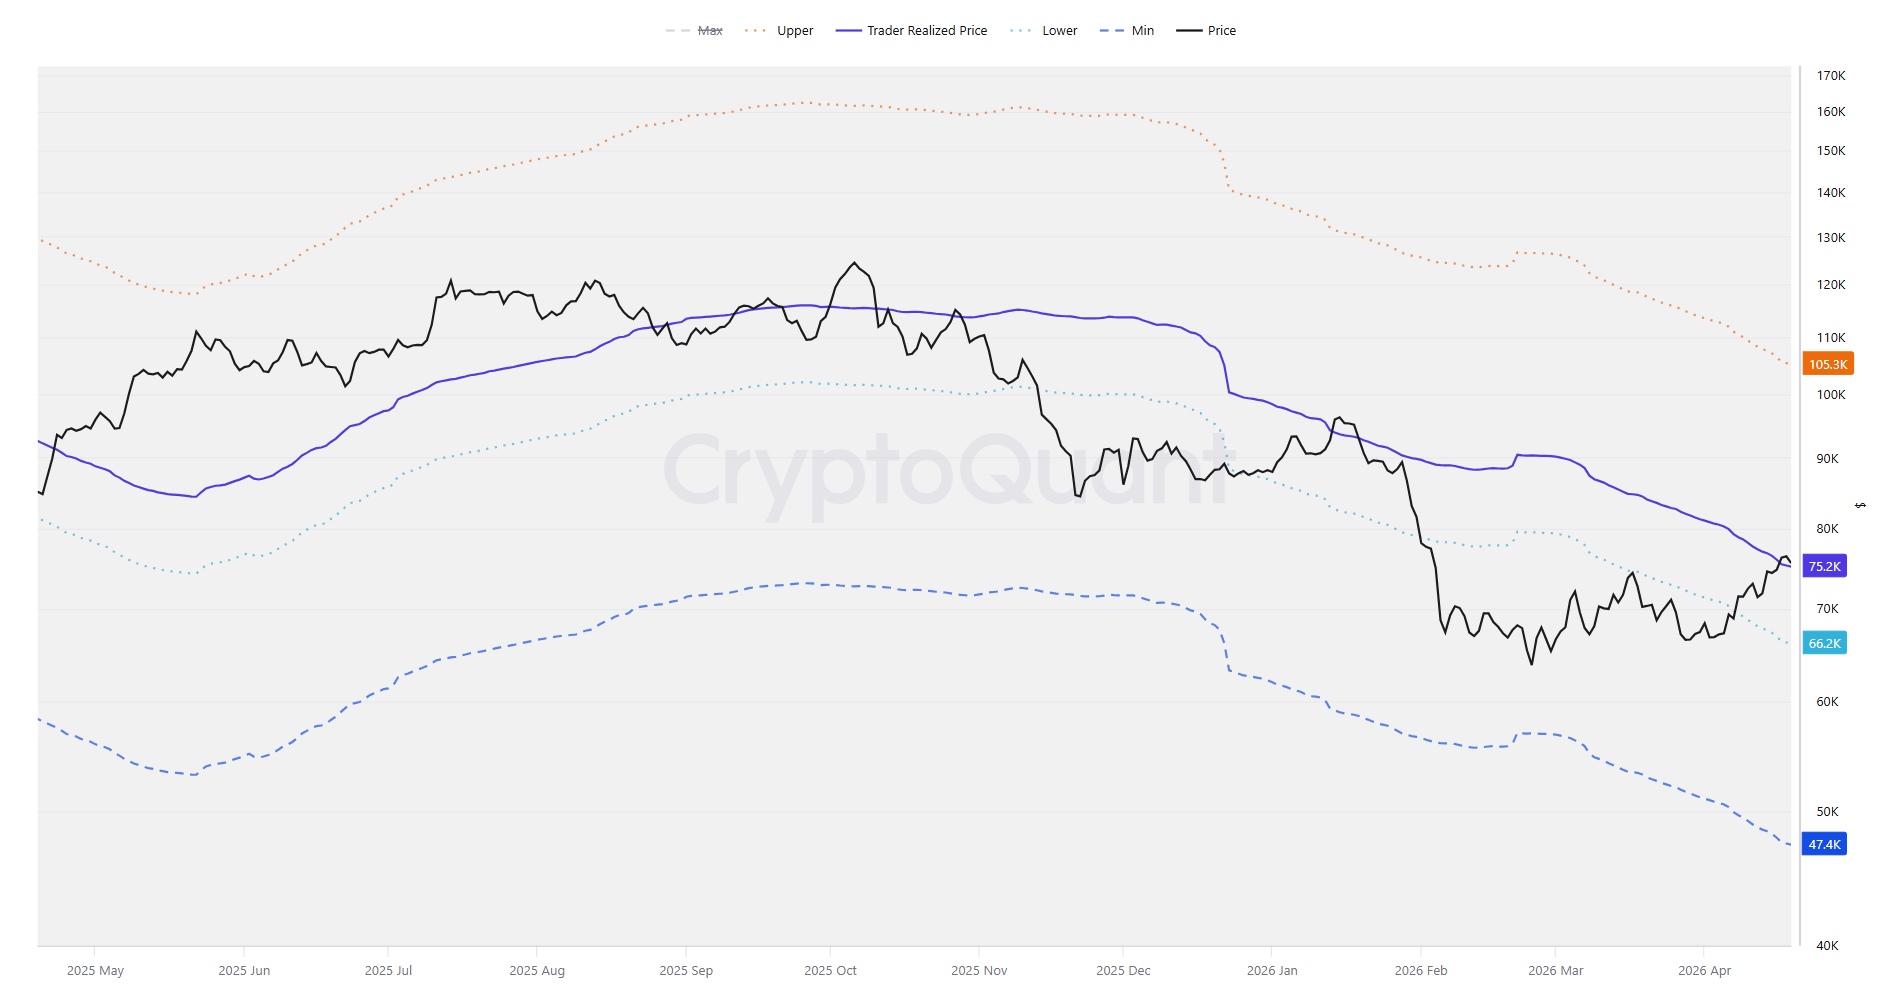This screenshot has height=985, width=1896.
Task: Click the light blue 66.2K value badge
Action: click(x=1824, y=643)
